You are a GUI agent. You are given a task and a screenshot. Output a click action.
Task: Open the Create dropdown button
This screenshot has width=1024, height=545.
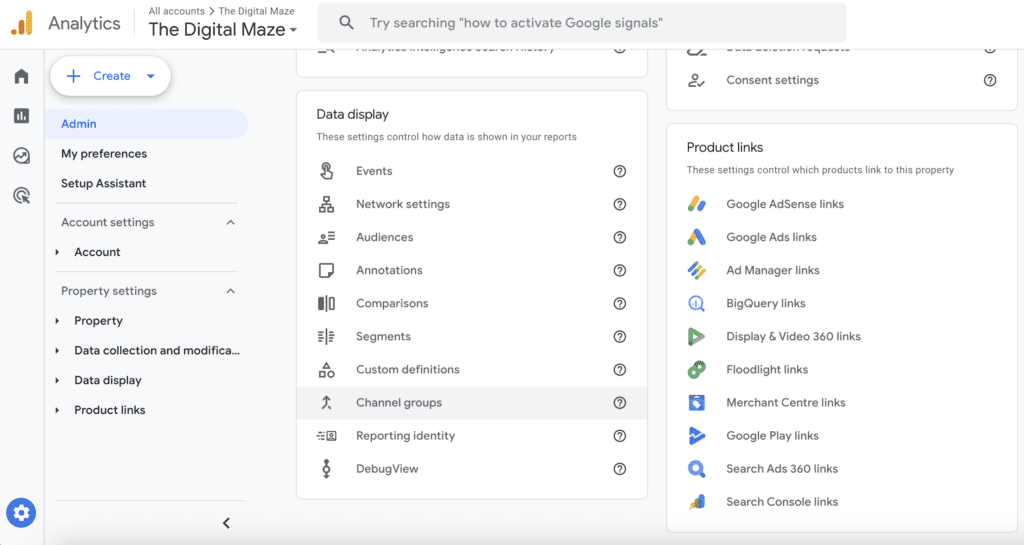(111, 76)
